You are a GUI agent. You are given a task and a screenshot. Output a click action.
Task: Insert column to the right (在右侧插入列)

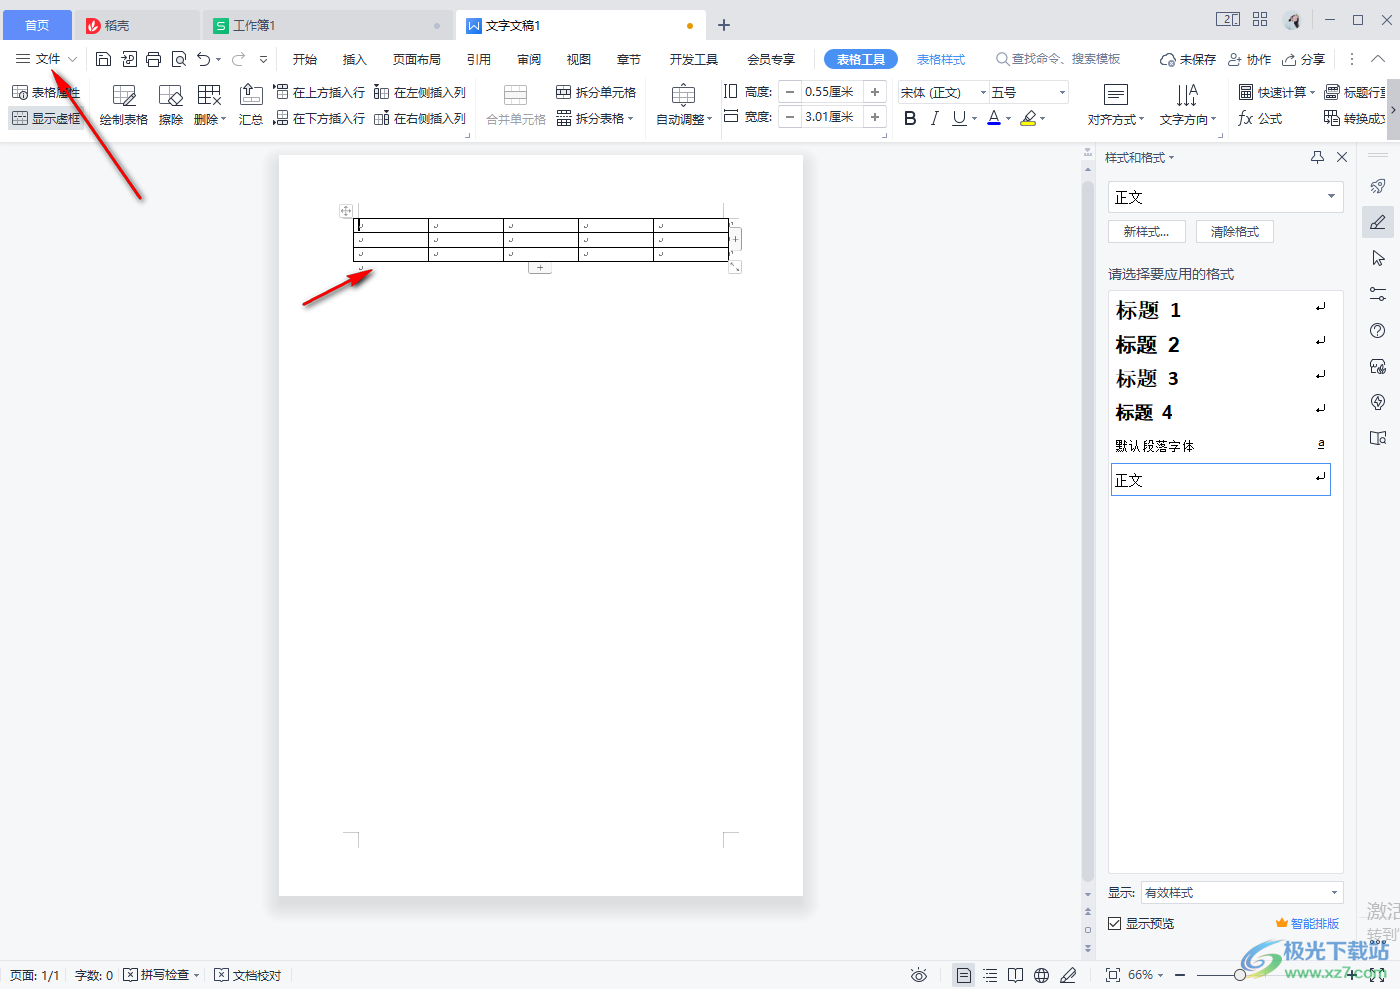pyautogui.click(x=420, y=118)
